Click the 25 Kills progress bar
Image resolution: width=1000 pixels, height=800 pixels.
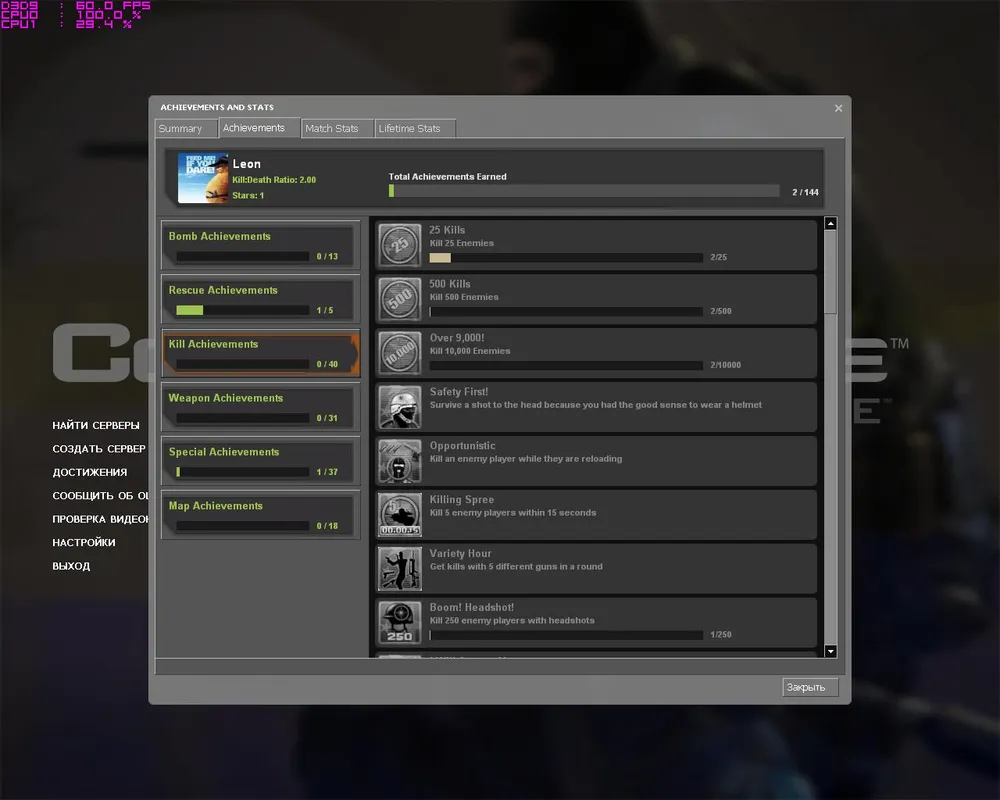coord(566,258)
